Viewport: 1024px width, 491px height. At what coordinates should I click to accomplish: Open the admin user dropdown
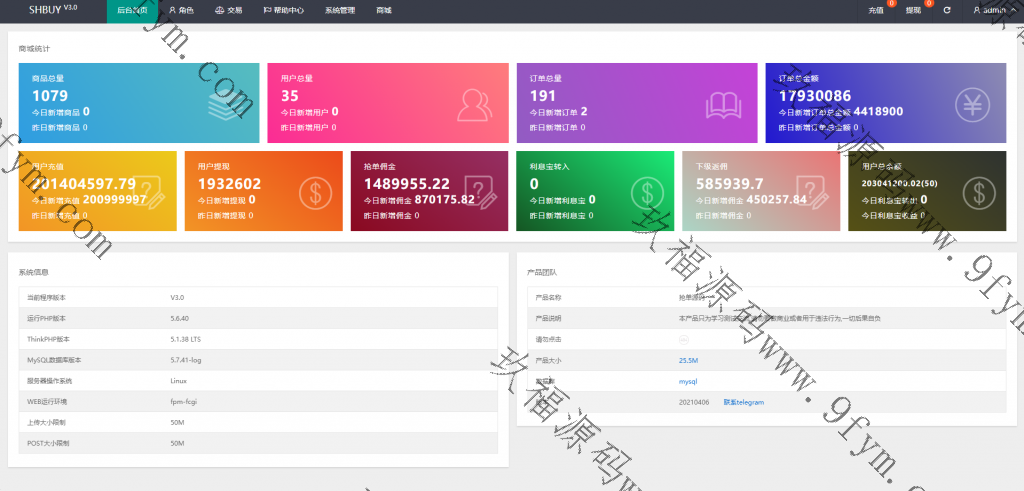click(991, 10)
